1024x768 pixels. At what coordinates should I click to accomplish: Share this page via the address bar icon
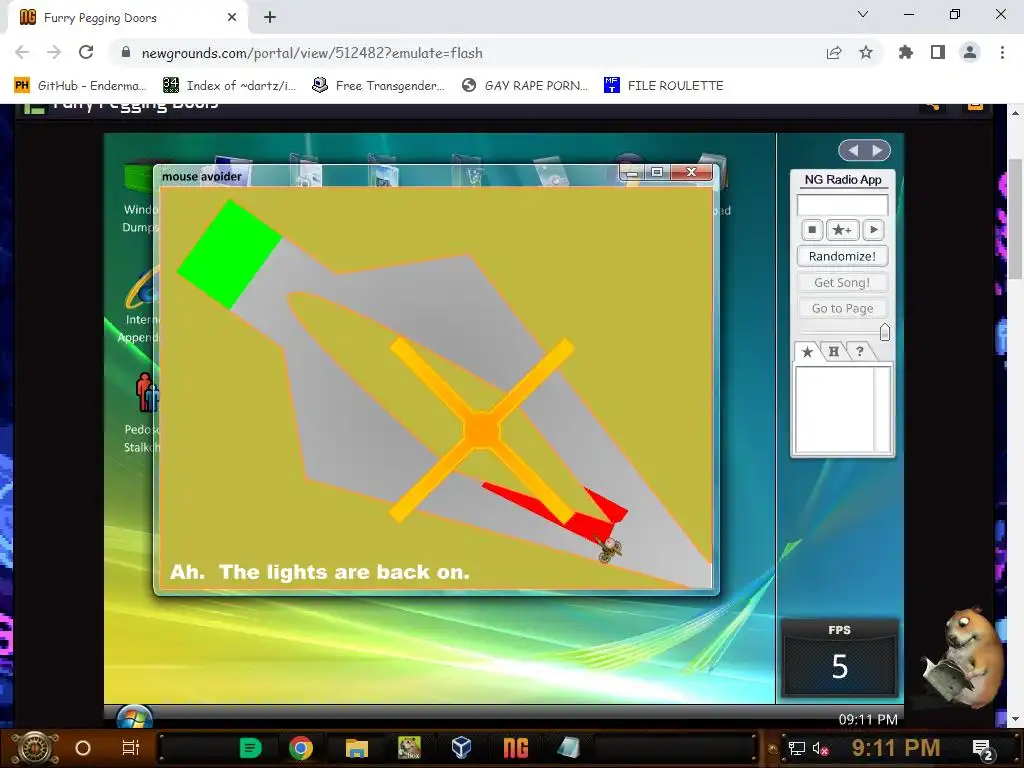click(834, 53)
